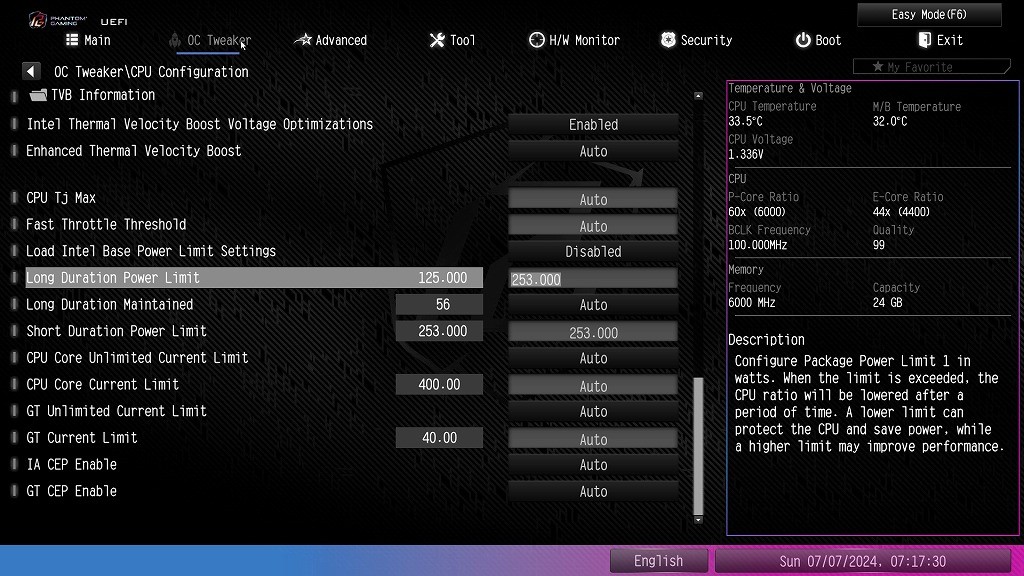Edit the CPU Core Current Limit field

click(x=593, y=386)
